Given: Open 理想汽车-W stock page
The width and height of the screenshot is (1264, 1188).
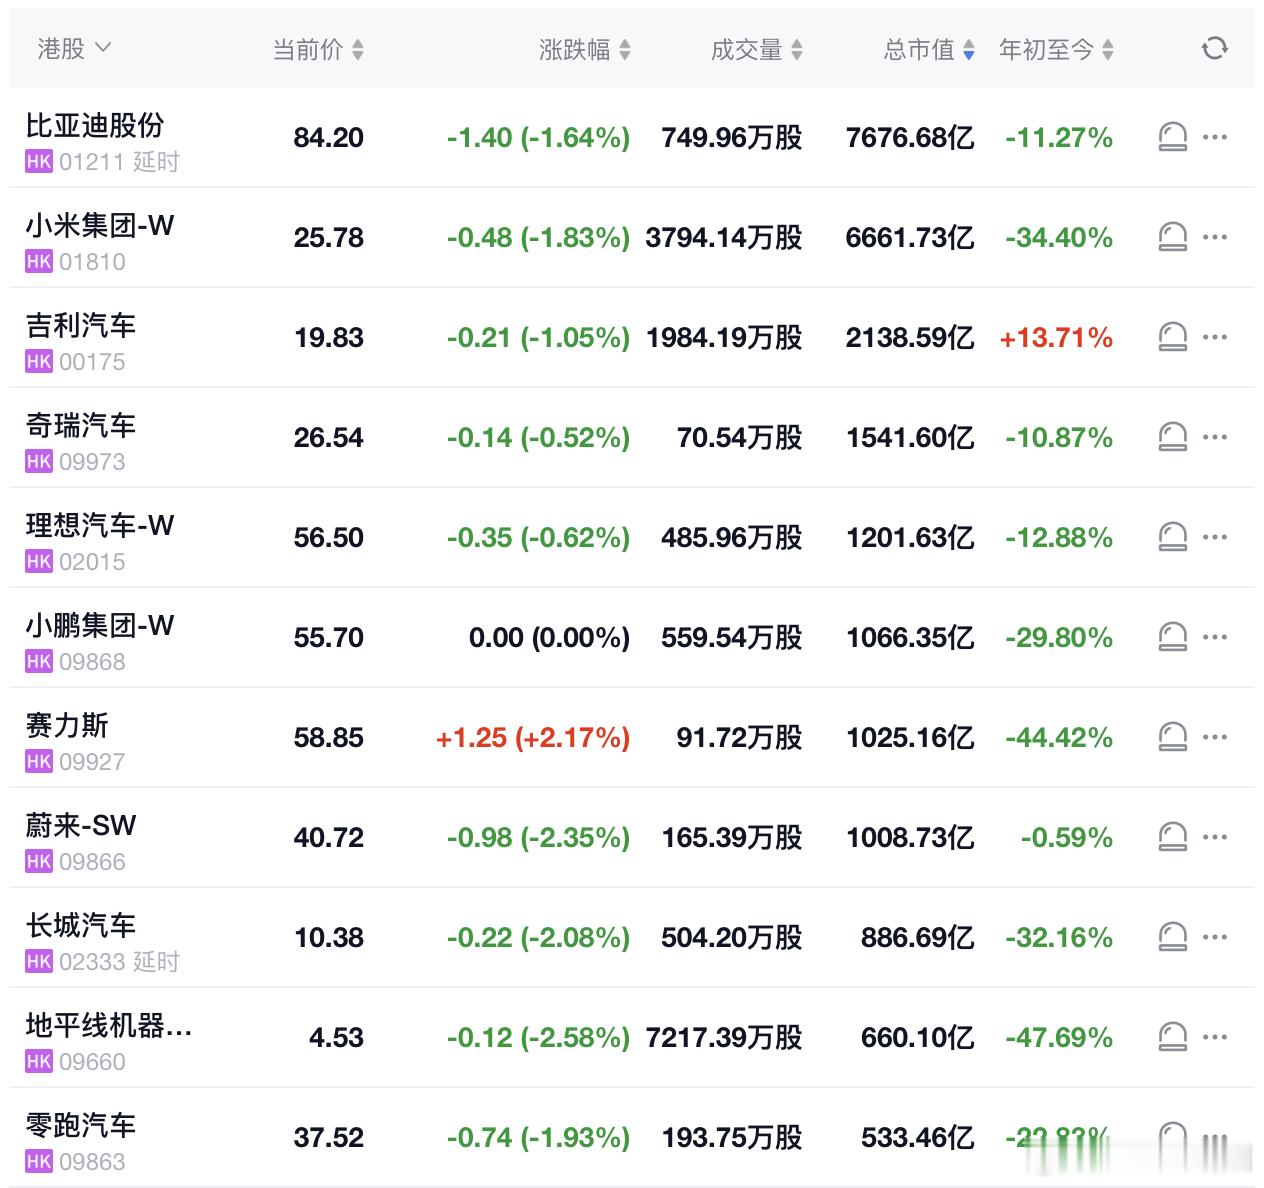Looking at the screenshot, I should click(x=100, y=525).
